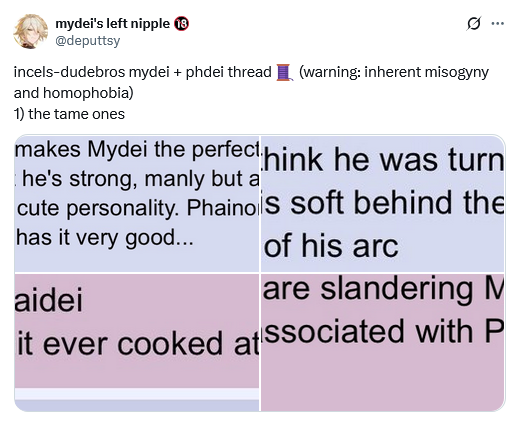
Task: Click "of his arc" in second image
Action: click(331, 246)
